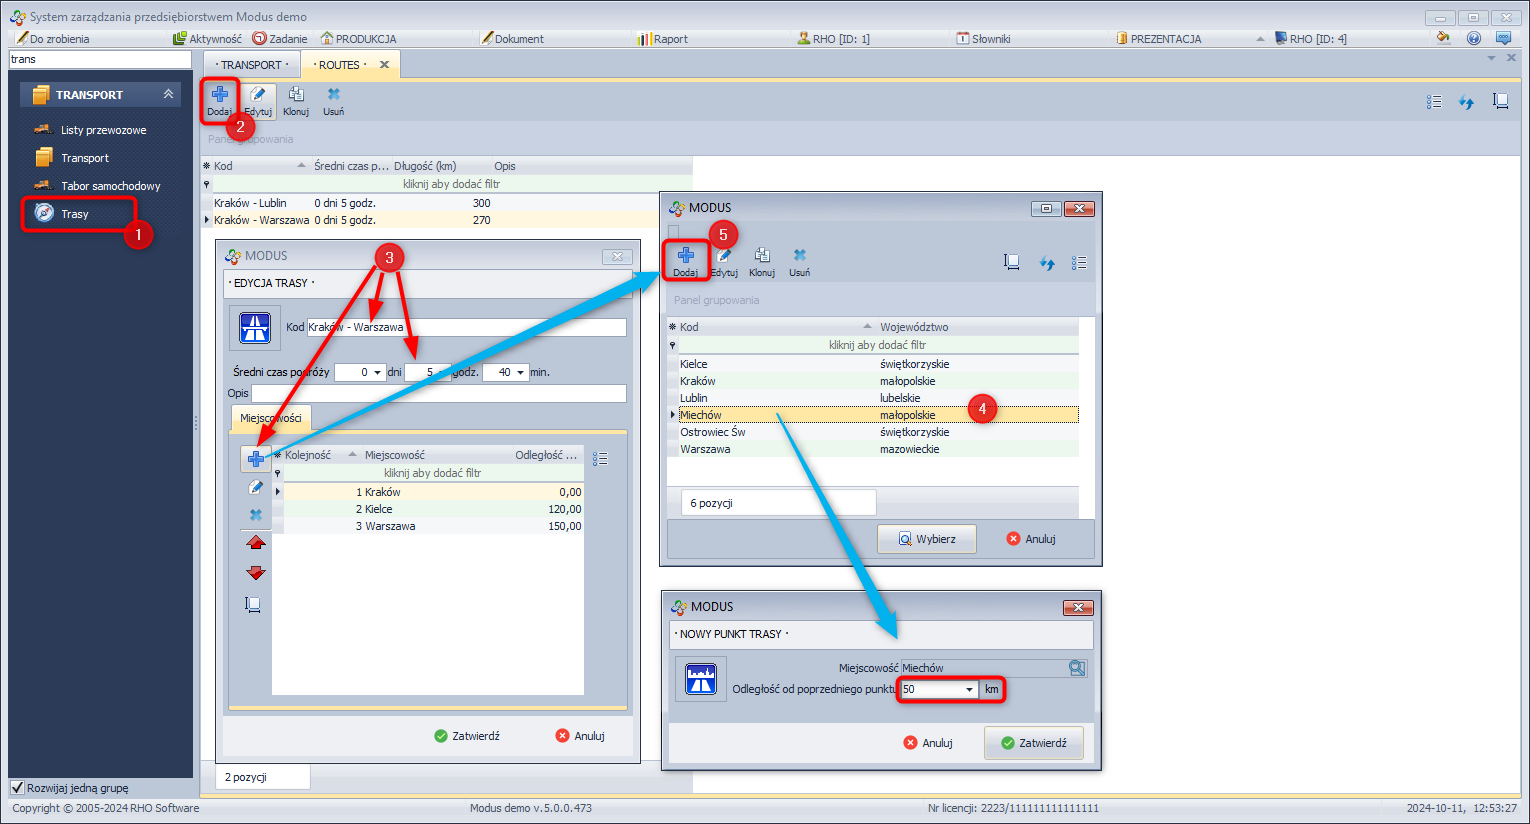1530x824 pixels.
Task: Open the PRODUKCJA menu
Action: point(358,39)
